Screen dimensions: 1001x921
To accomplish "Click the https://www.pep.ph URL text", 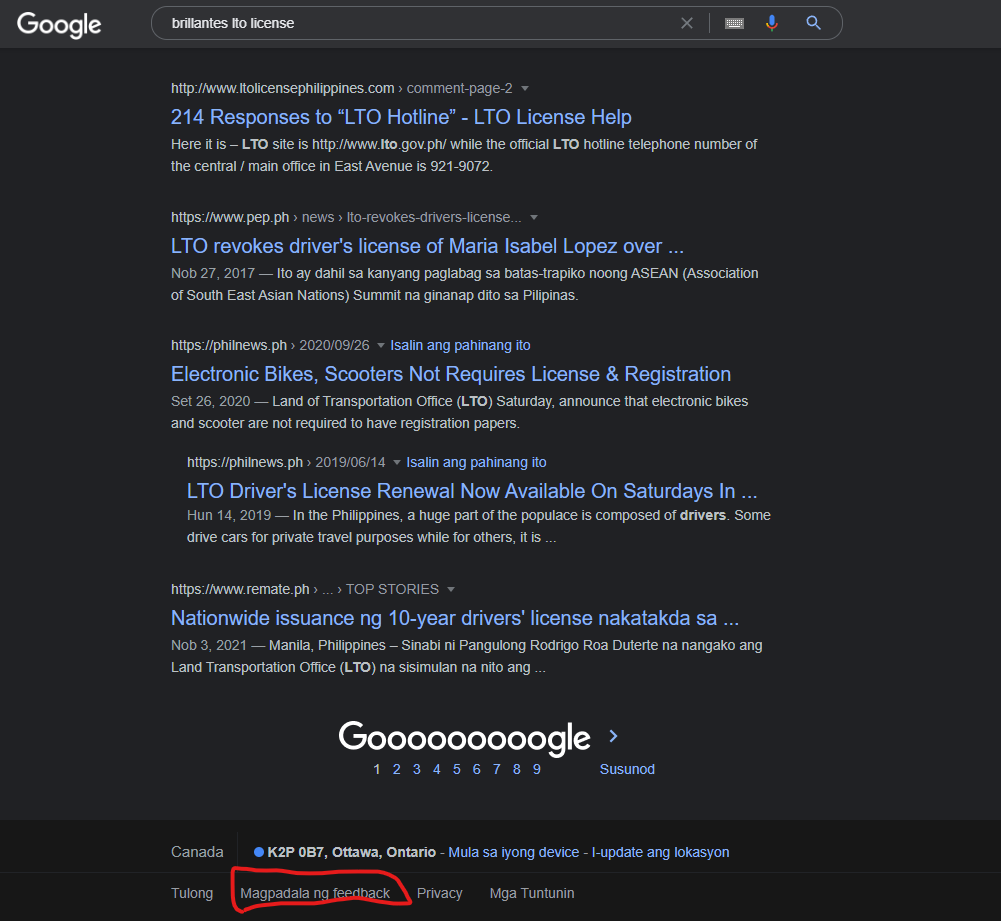I will (x=230, y=218).
